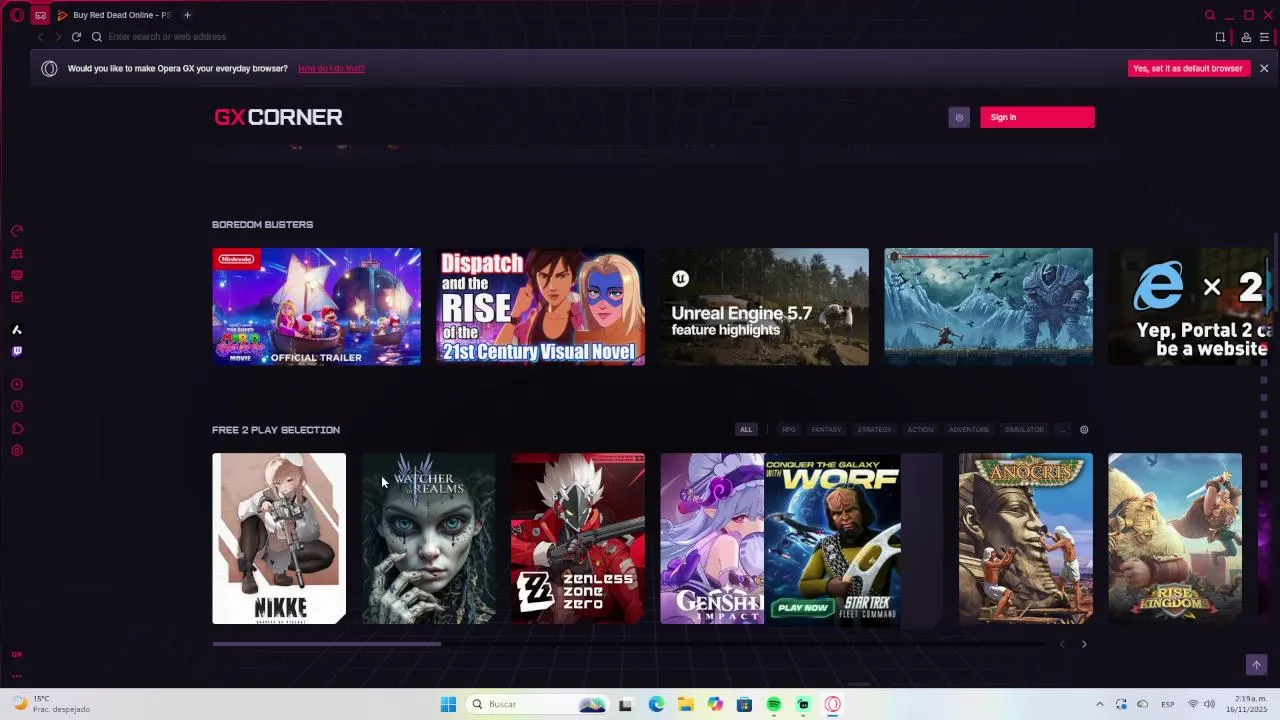
Task: Switch to Buy Red Dead Online tab
Action: tap(114, 15)
